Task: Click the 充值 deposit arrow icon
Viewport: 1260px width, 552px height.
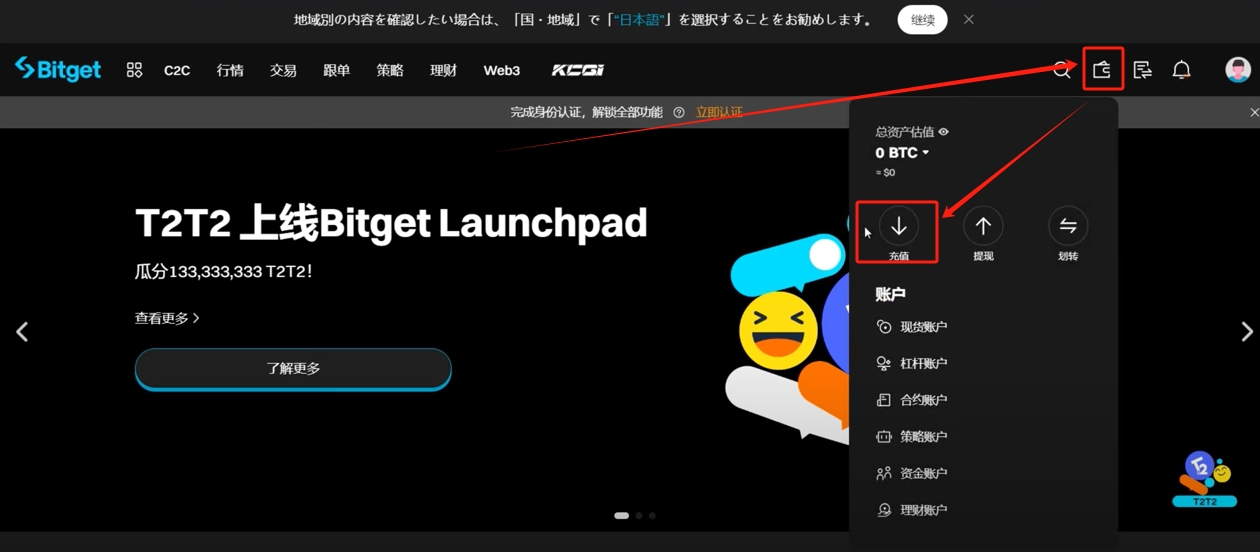Action: click(899, 227)
